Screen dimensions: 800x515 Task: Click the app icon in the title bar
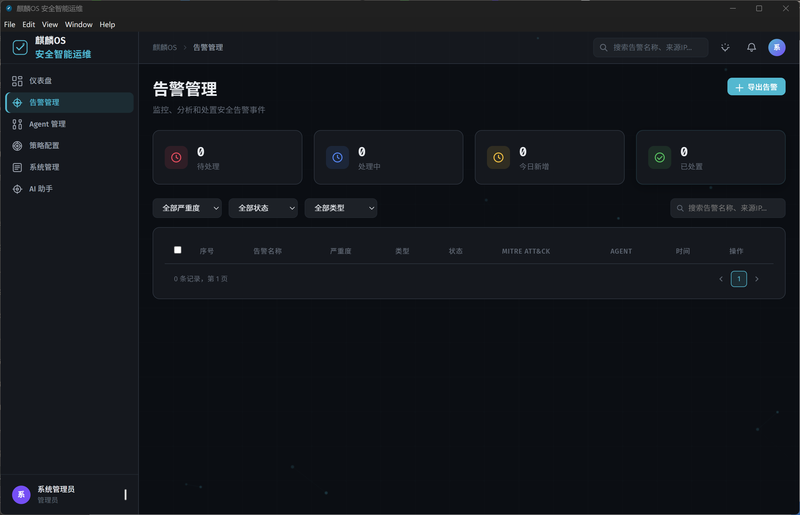9,8
